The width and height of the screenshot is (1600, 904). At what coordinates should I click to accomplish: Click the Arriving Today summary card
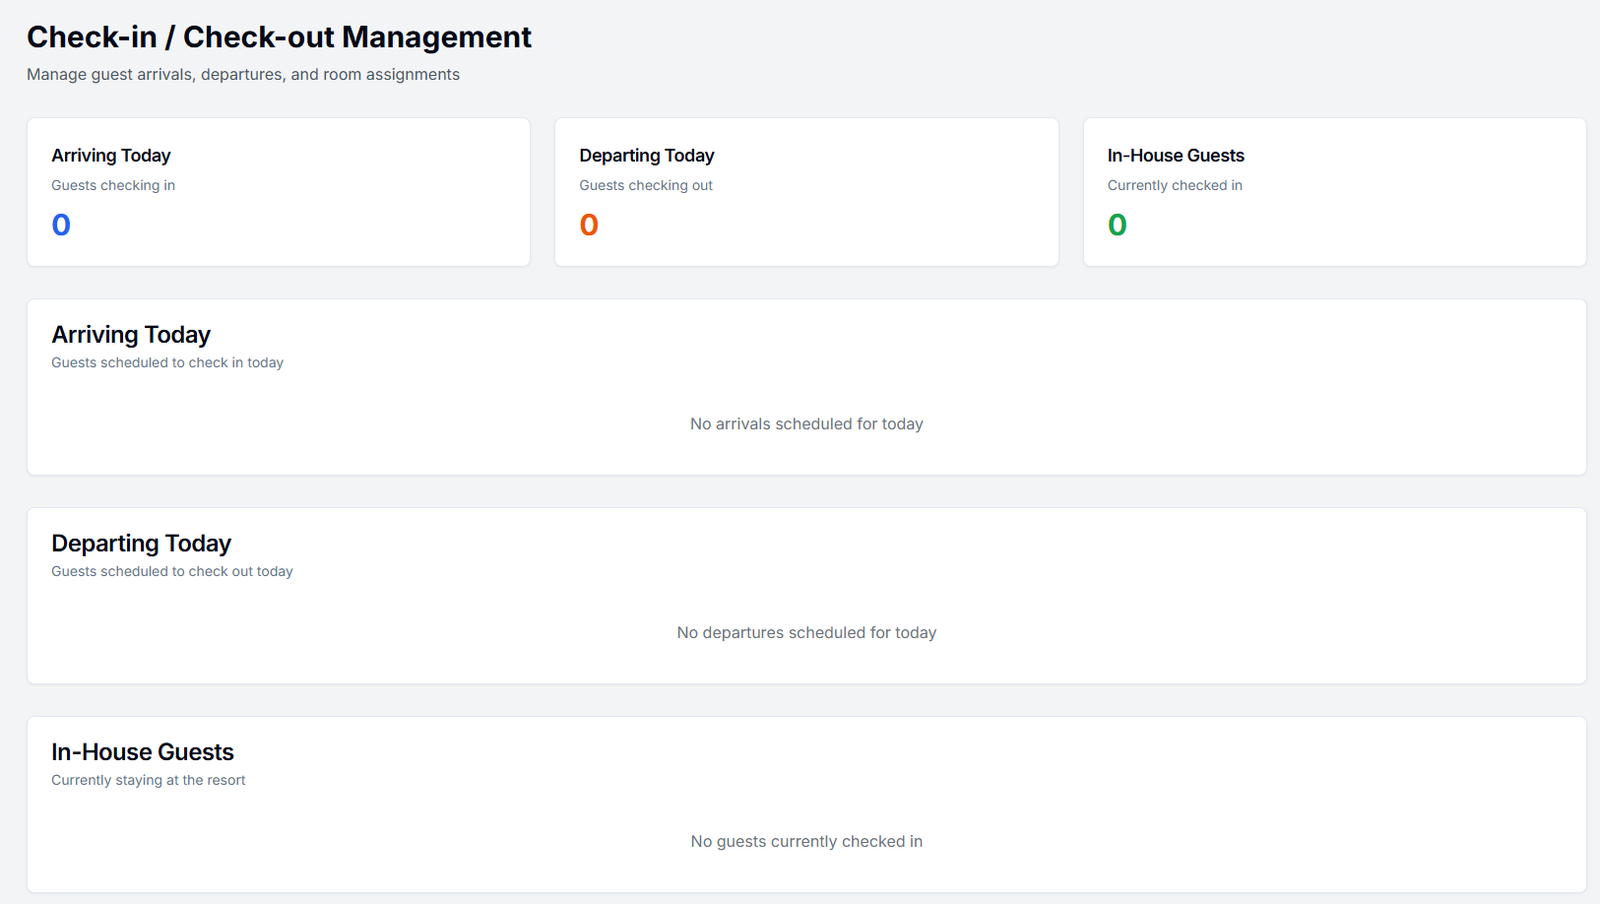coord(278,192)
